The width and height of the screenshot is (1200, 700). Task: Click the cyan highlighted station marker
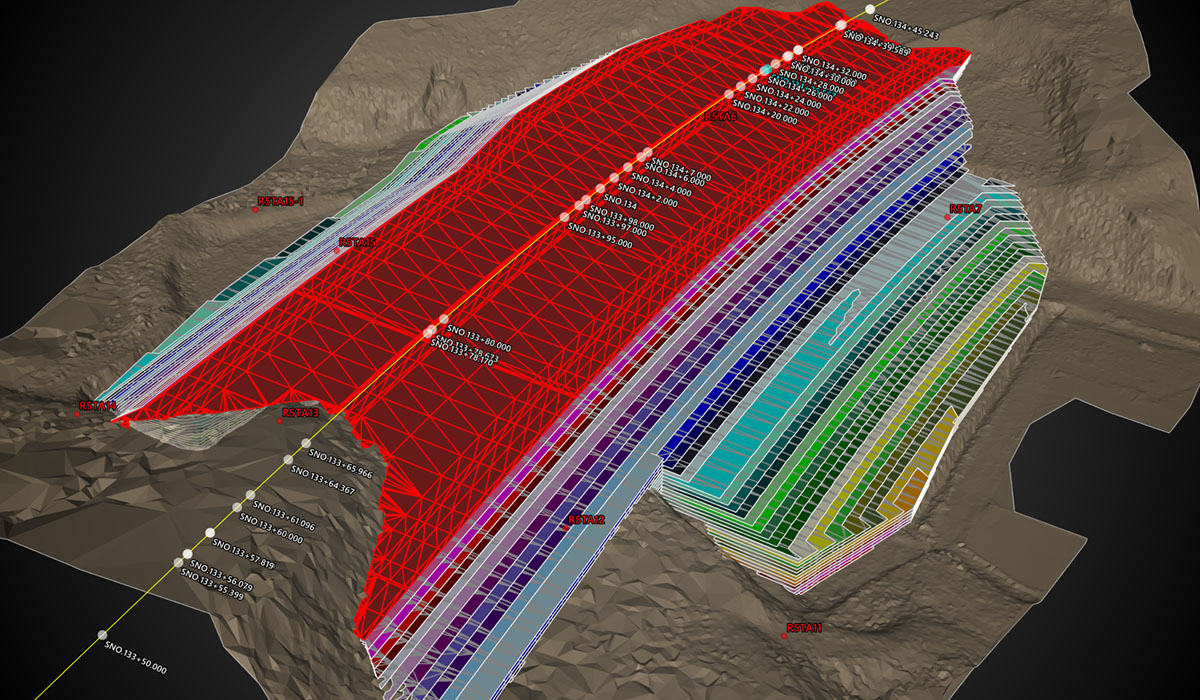765,69
